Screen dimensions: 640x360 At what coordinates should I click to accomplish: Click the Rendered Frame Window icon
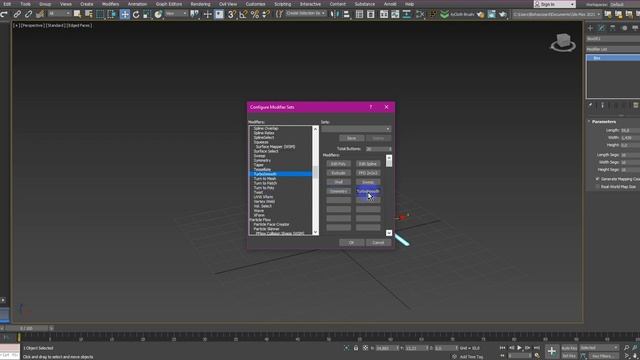(x=491, y=14)
